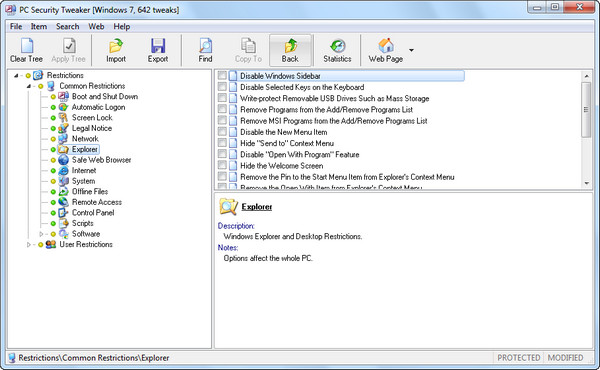Open the Search menu
The image size is (600, 370).
67,26
